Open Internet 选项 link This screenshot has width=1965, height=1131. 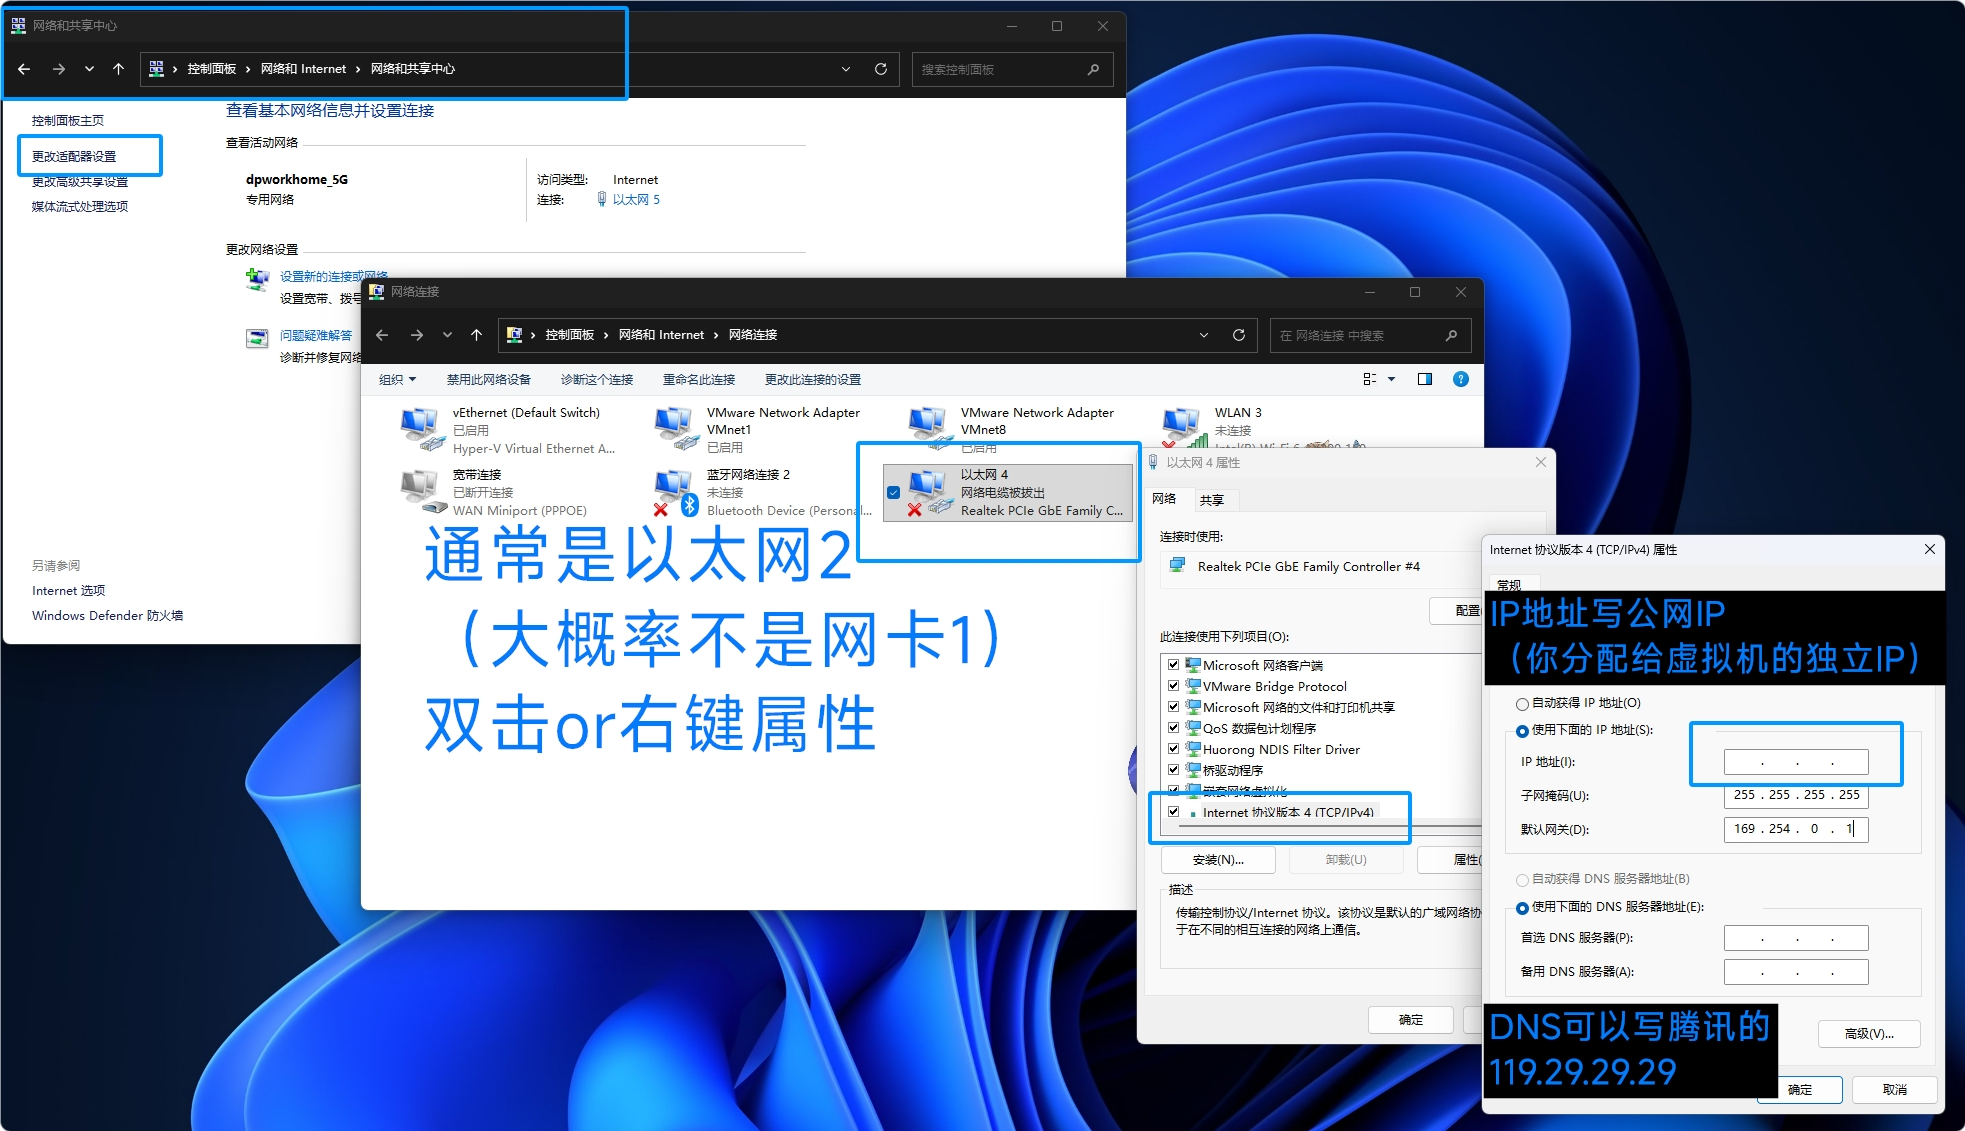point(68,590)
